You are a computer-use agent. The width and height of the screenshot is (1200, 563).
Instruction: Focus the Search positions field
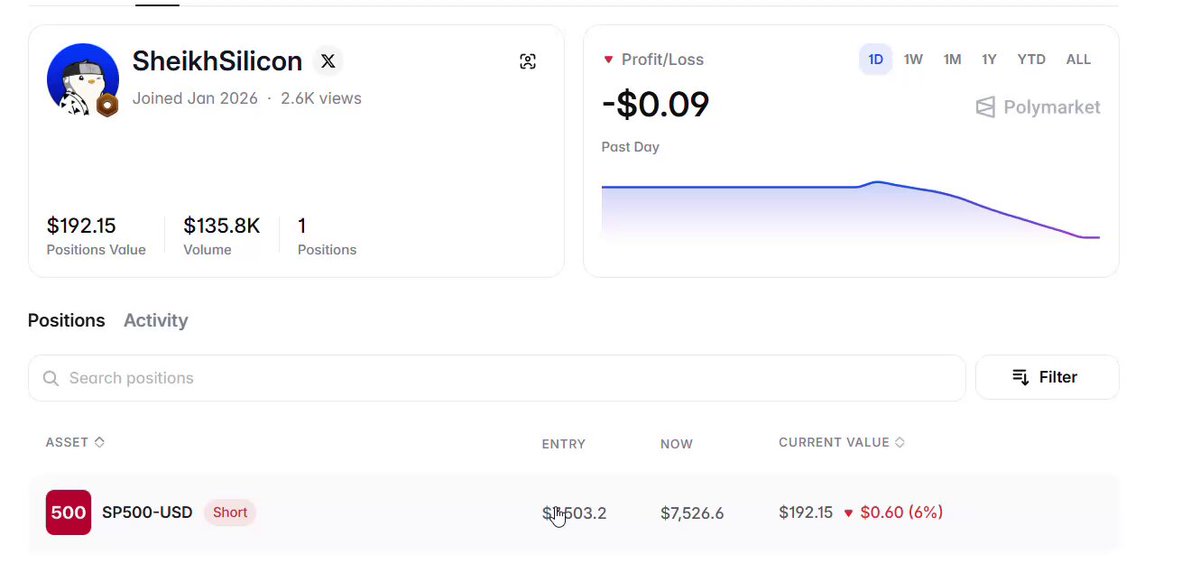496,378
